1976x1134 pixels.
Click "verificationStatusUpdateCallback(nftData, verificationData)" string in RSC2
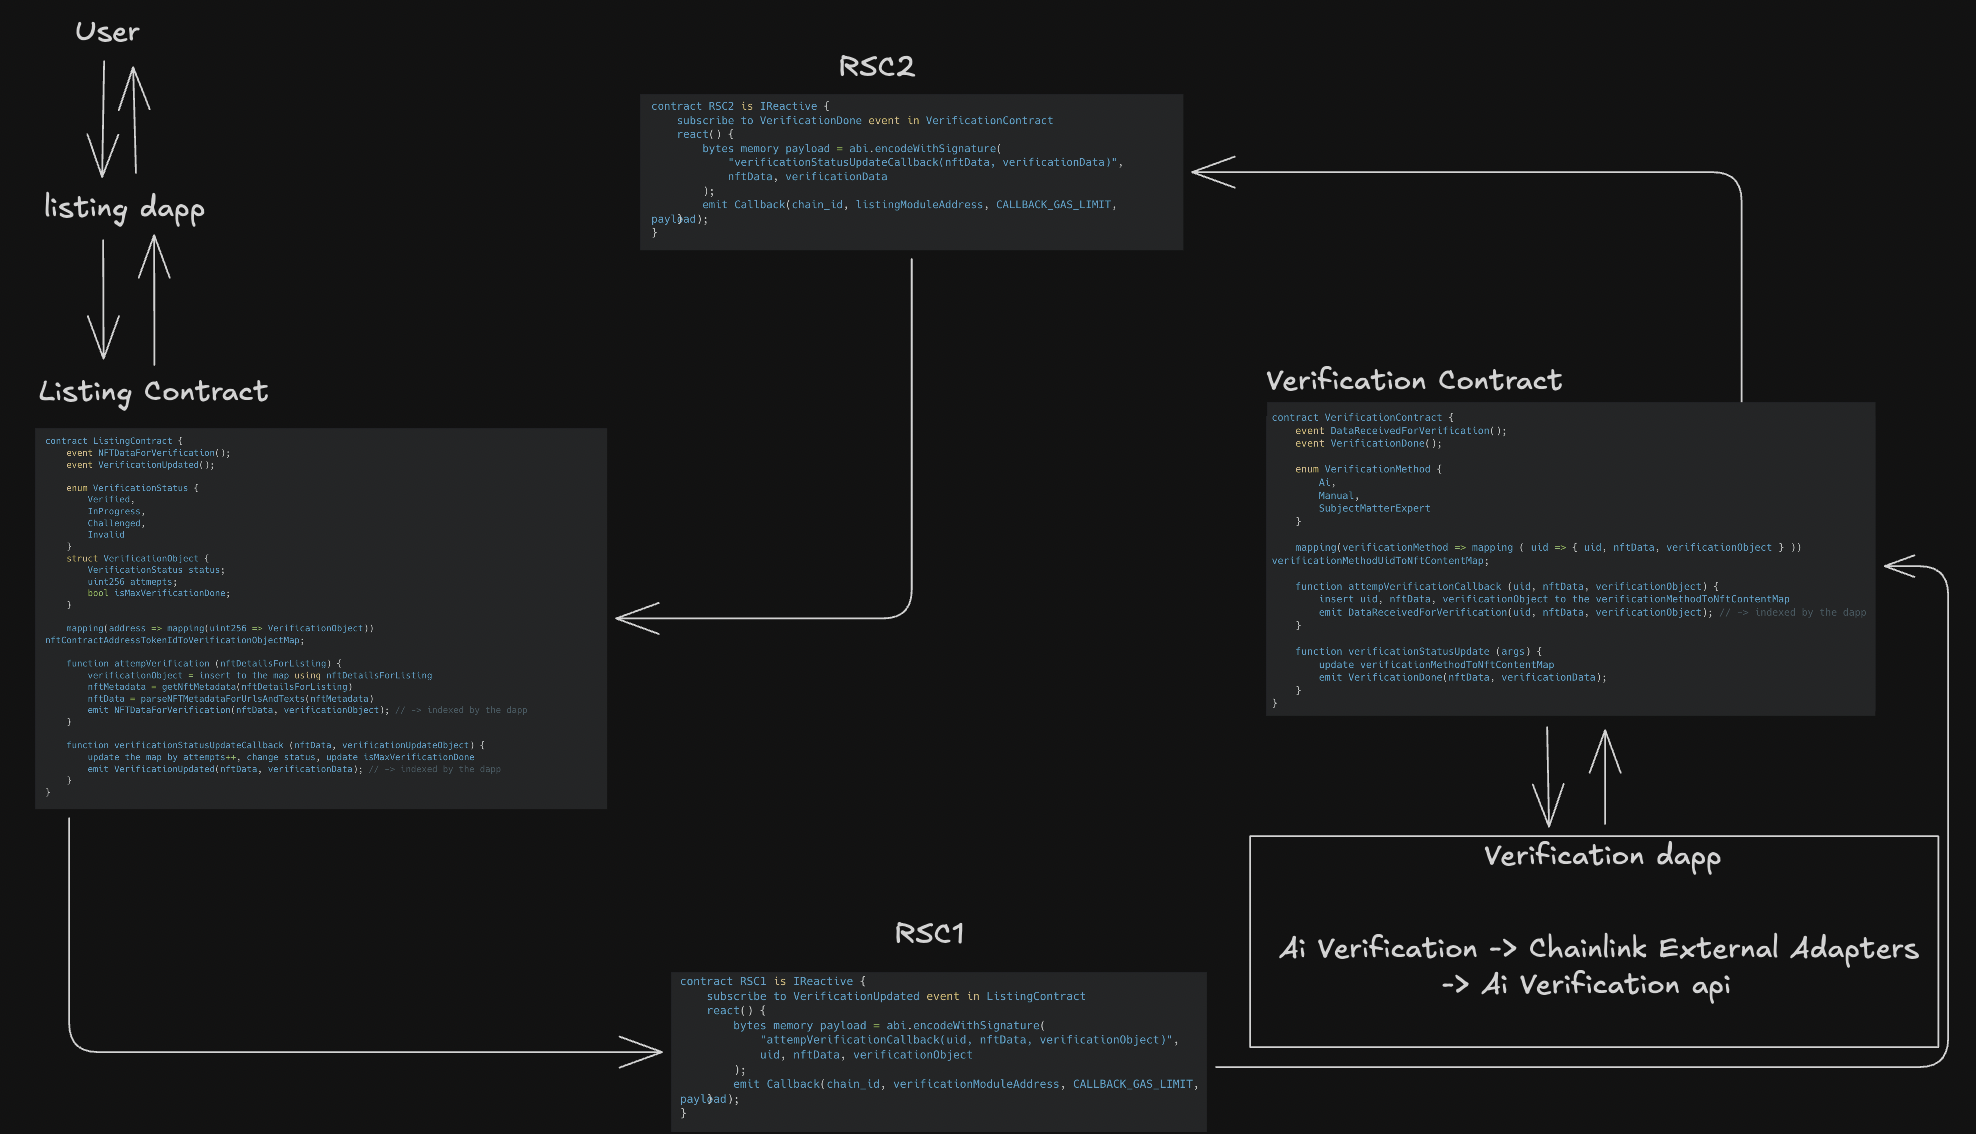[925, 162]
